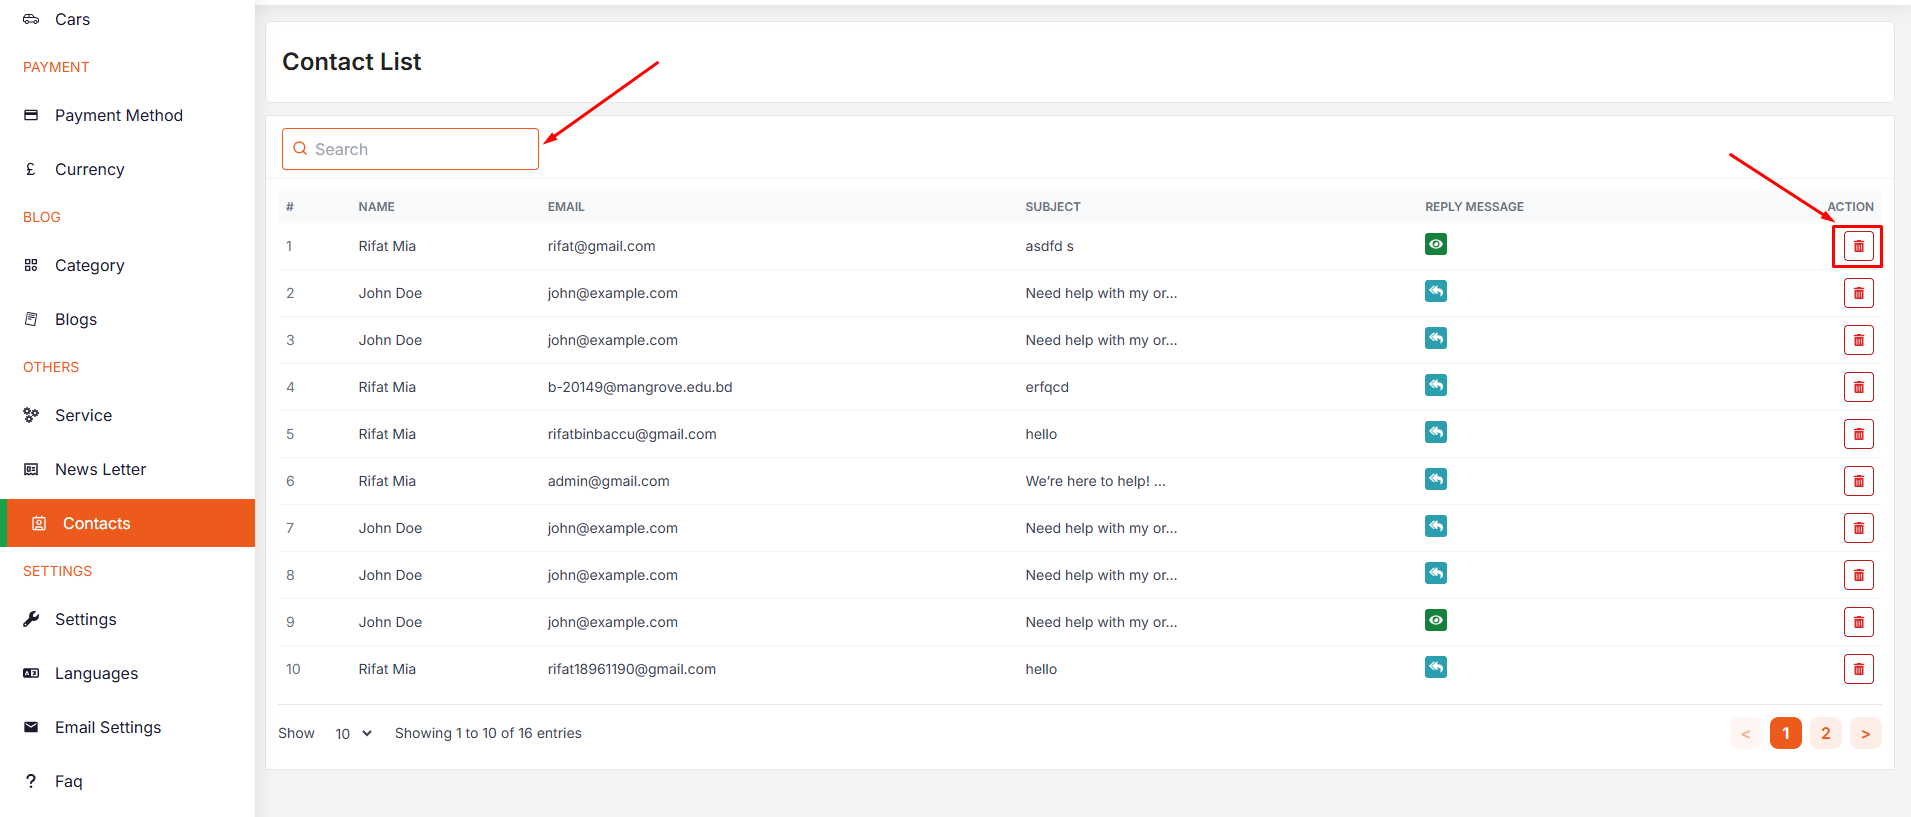Screen dimensions: 1911x817
Task: Delete the b-20149@mangrove.edu.bd contact
Action: (x=1858, y=387)
